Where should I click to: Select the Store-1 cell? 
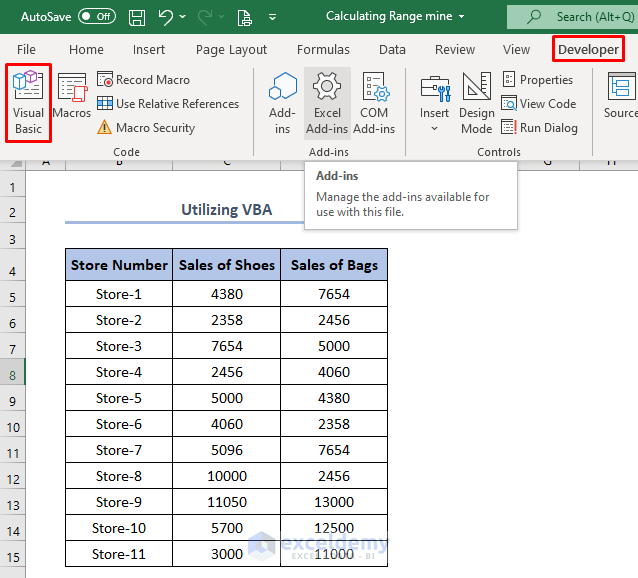click(x=119, y=294)
